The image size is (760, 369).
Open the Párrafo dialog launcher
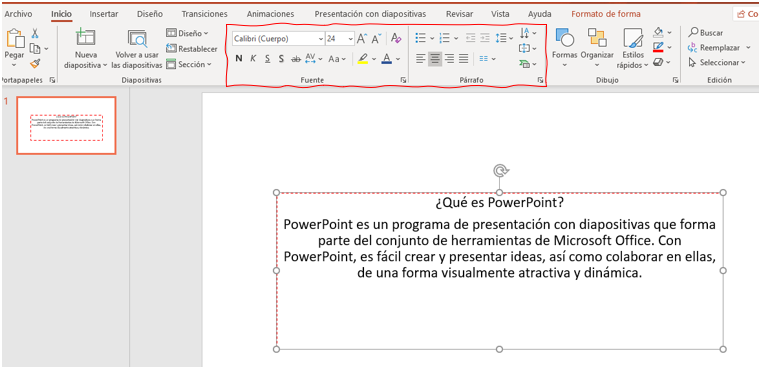540,80
